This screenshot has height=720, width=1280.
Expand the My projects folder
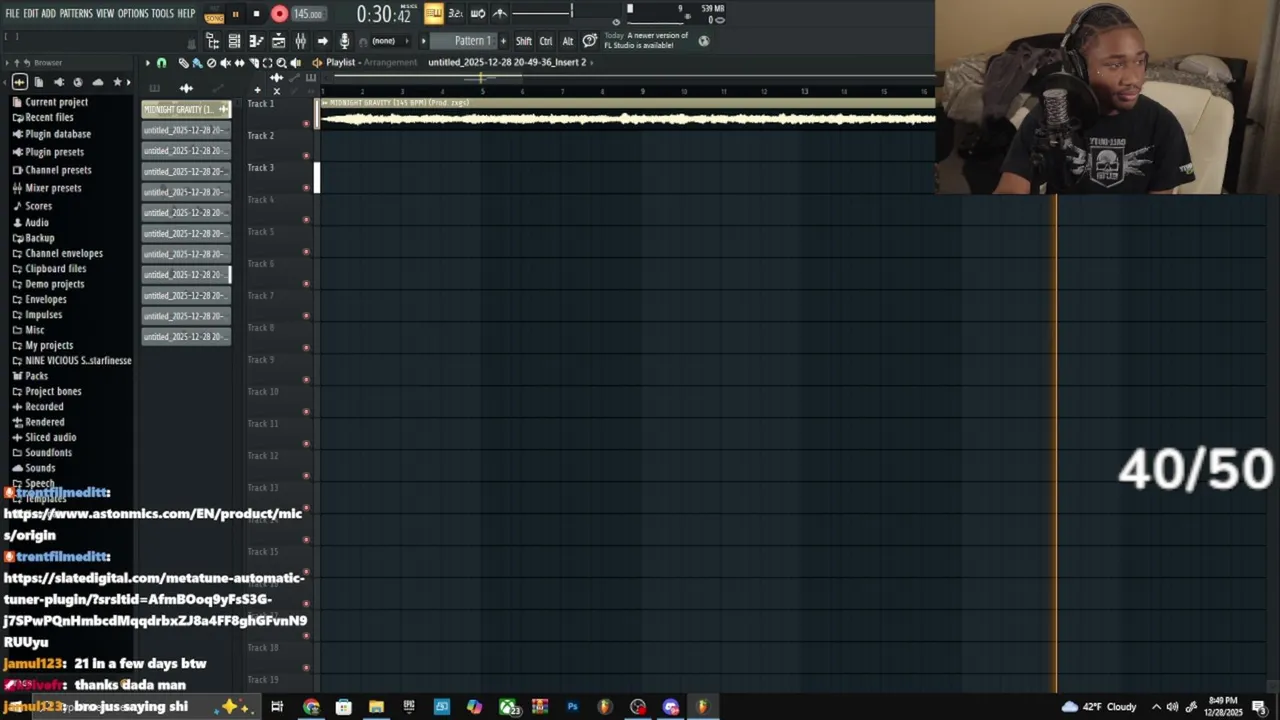coord(43,345)
